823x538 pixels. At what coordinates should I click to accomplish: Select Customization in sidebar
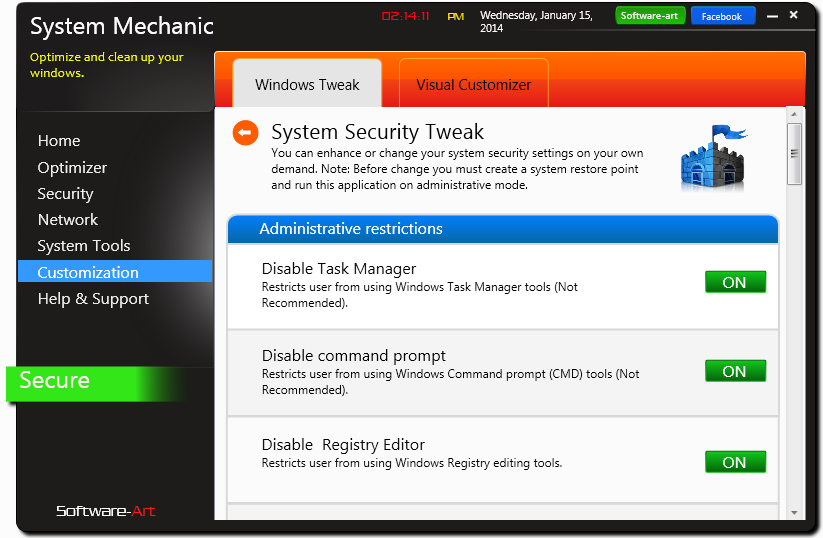[115, 272]
